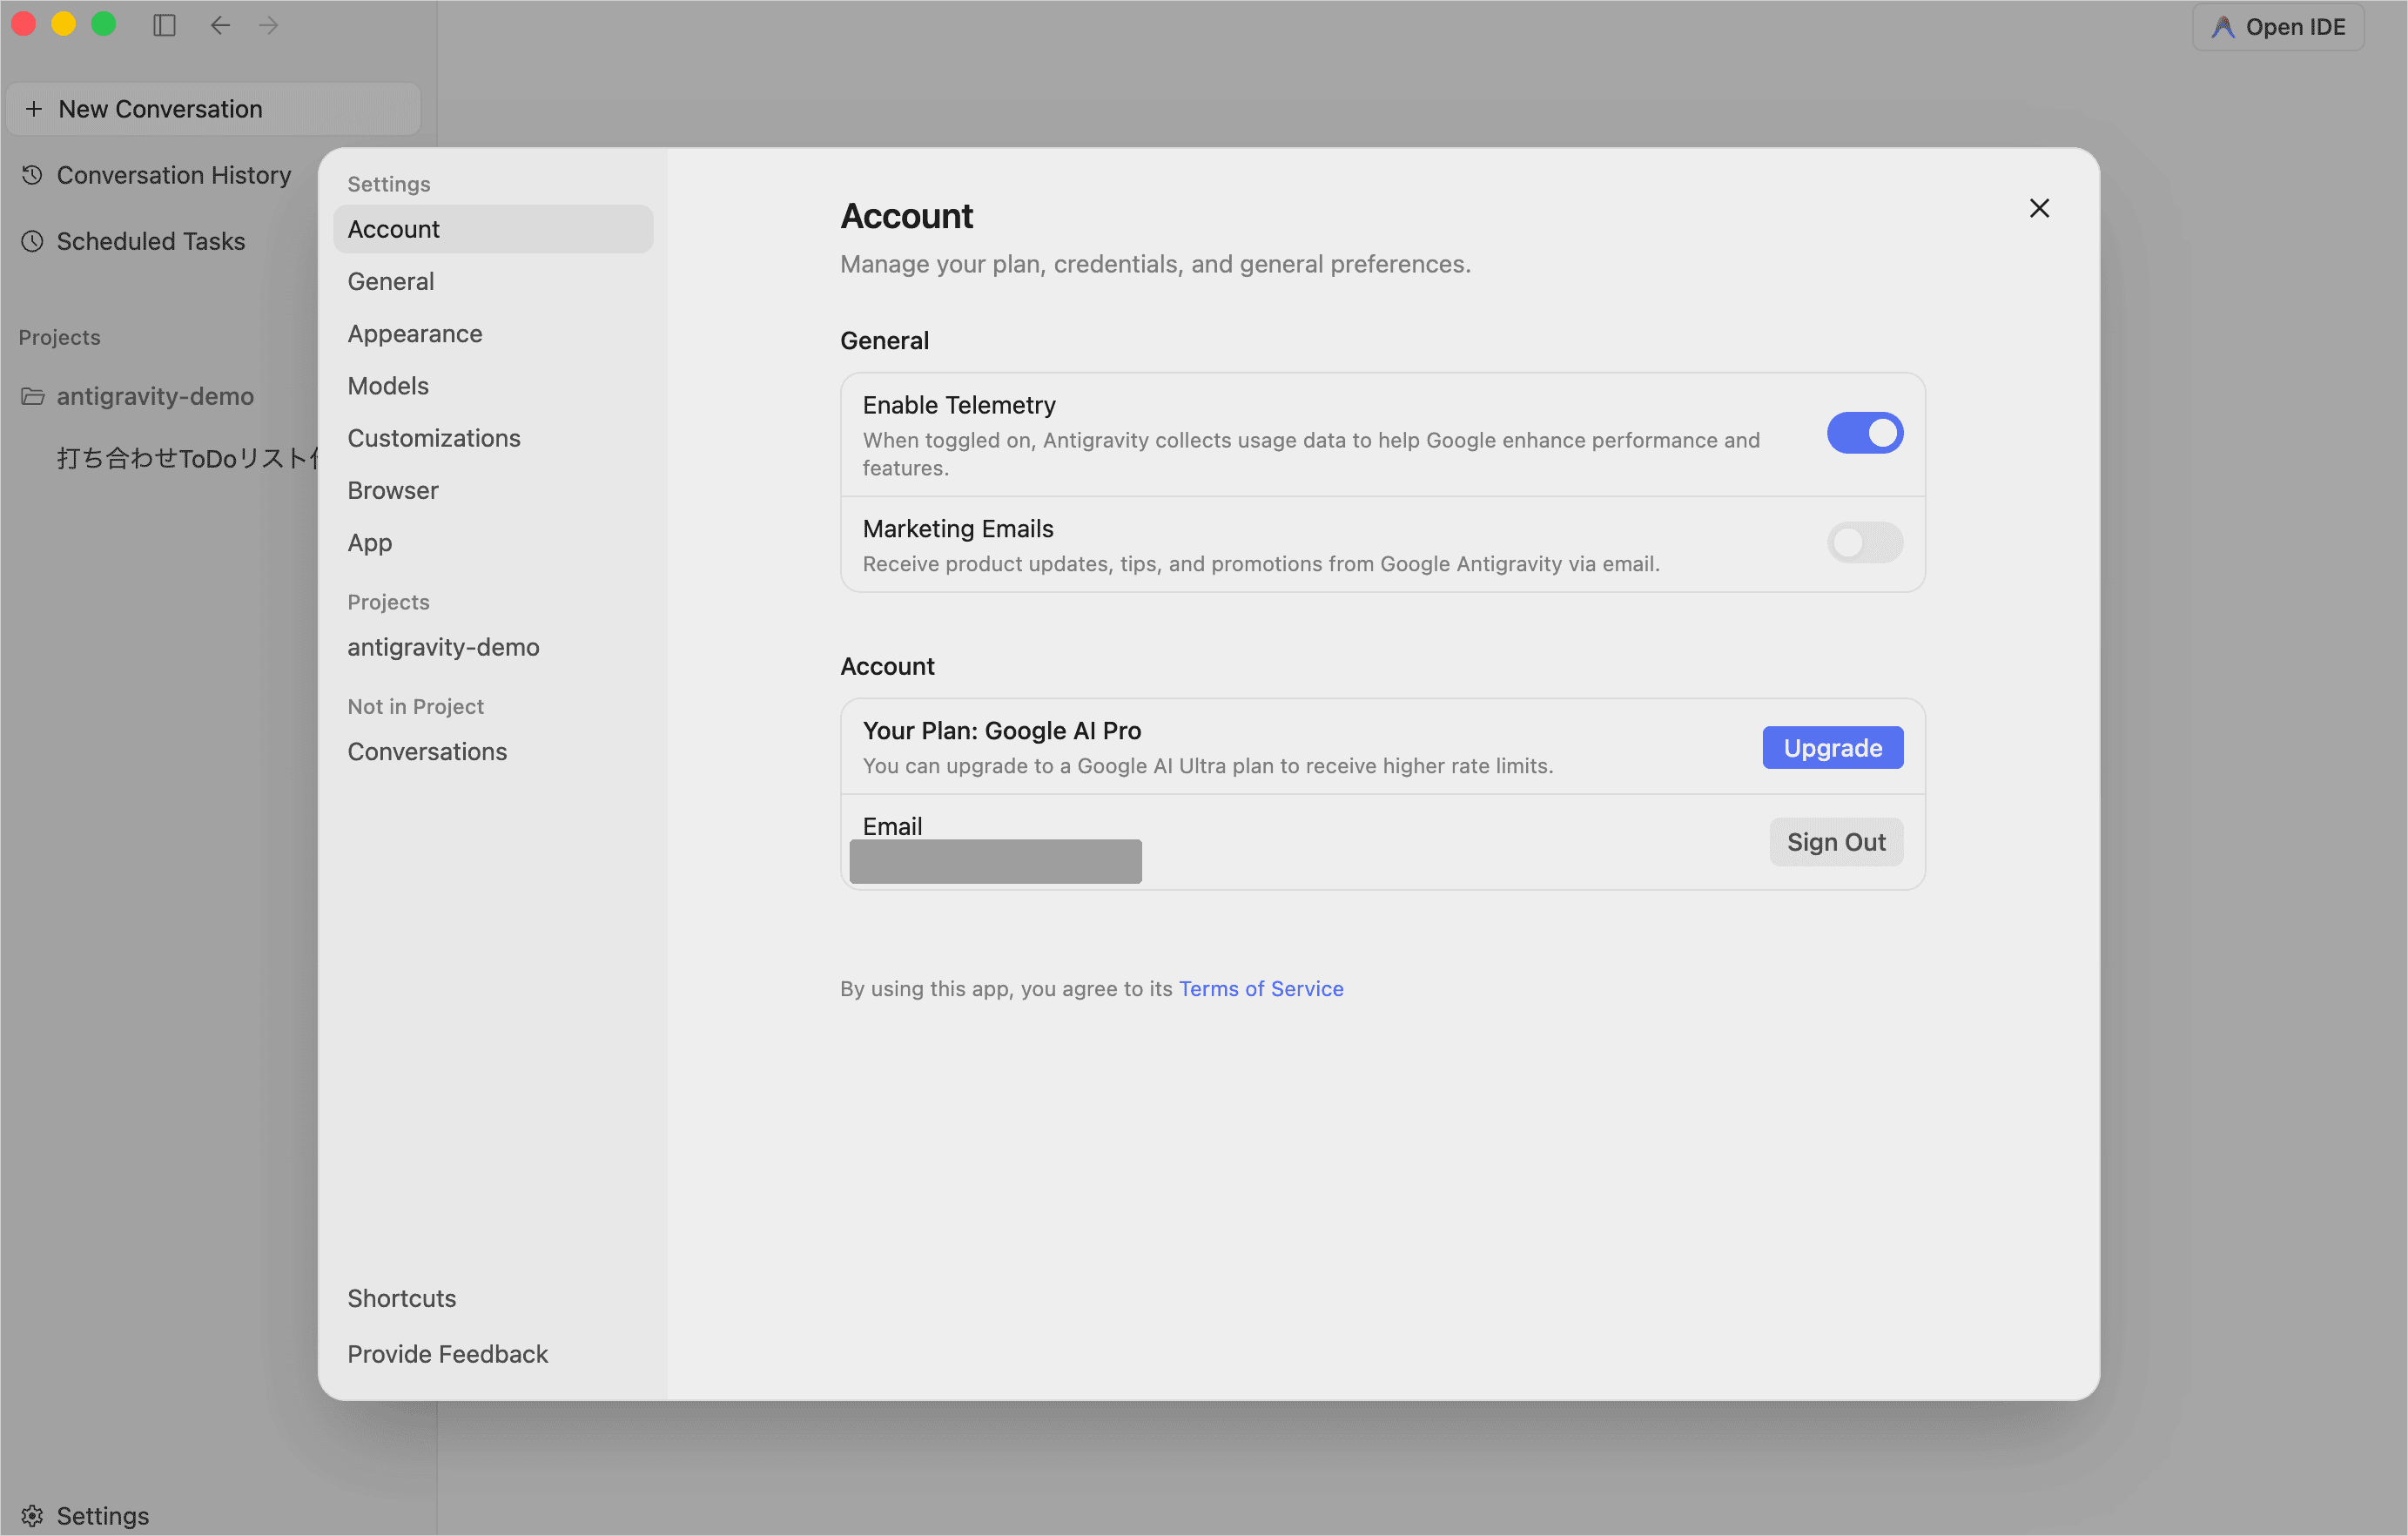Viewport: 2408px width, 1536px height.
Task: Click 'Your Plan: Google AI Pro' text
Action: (1001, 730)
